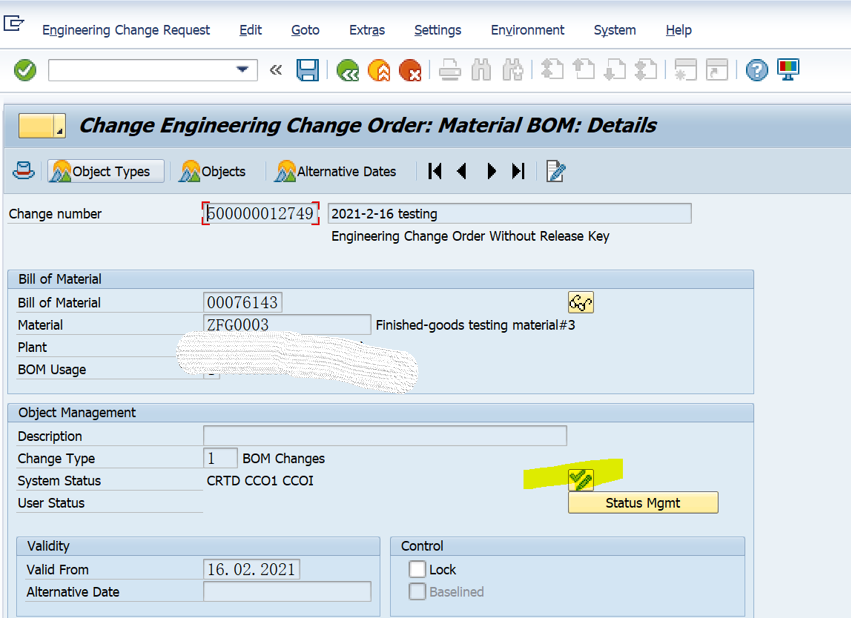Click the Alternative Dates button
Image resolution: width=851 pixels, height=618 pixels.
click(336, 171)
